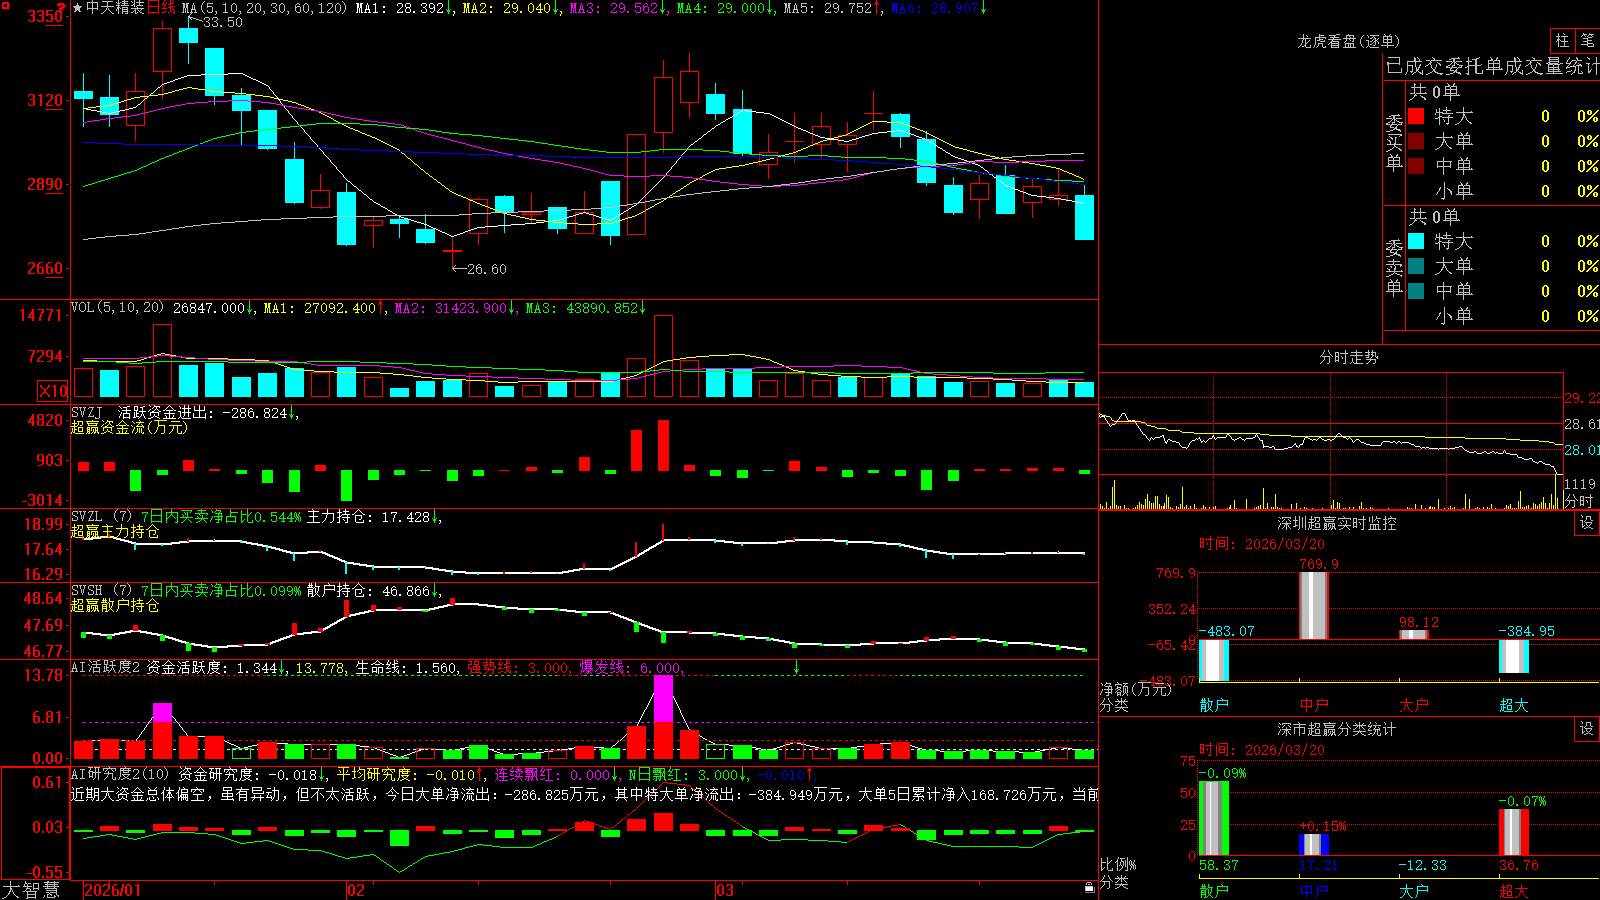Click the small red square icon in the top-left corner
Viewport: 1600px width, 900px height.
[4, 5]
